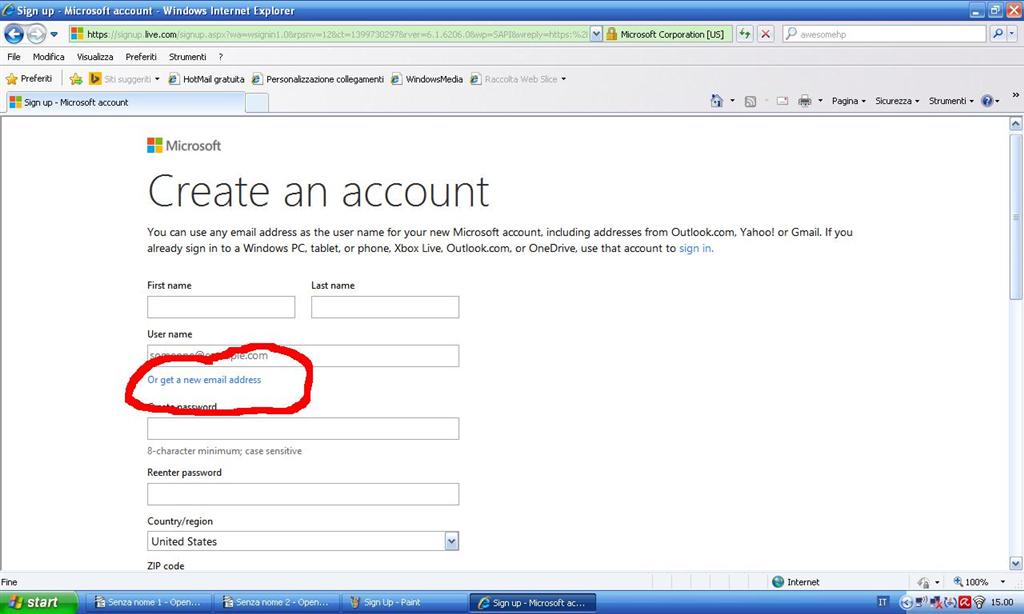Switch to Senza nome 1 taskbar window
1024x614 pixels.
(150, 602)
